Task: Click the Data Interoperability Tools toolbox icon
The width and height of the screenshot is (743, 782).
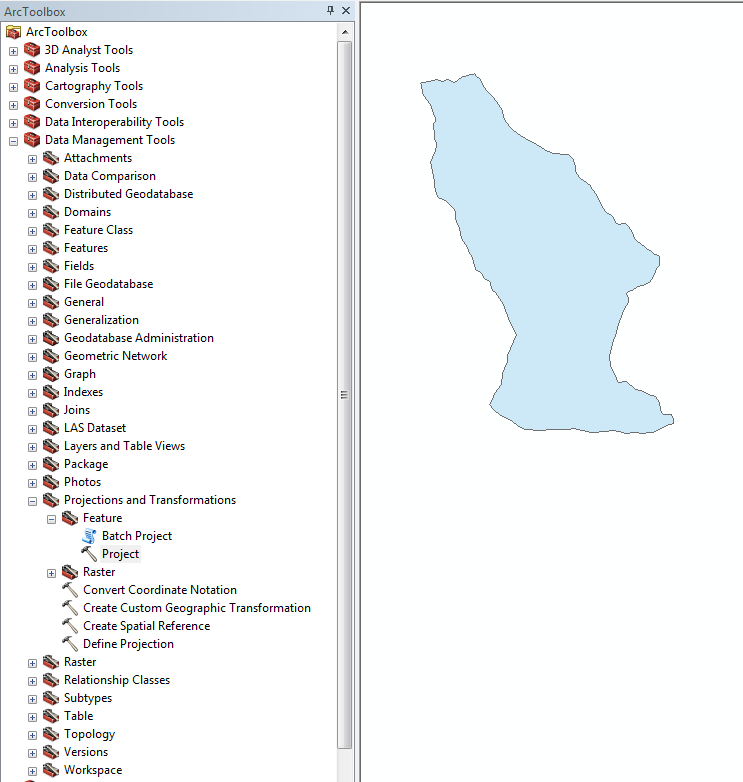Action: (x=32, y=122)
